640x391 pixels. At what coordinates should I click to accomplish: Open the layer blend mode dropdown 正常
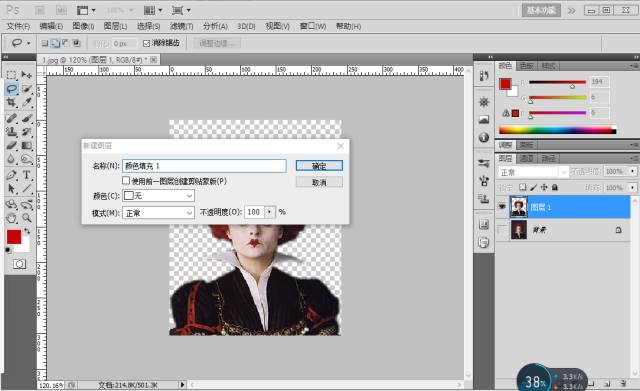pyautogui.click(x=532, y=172)
